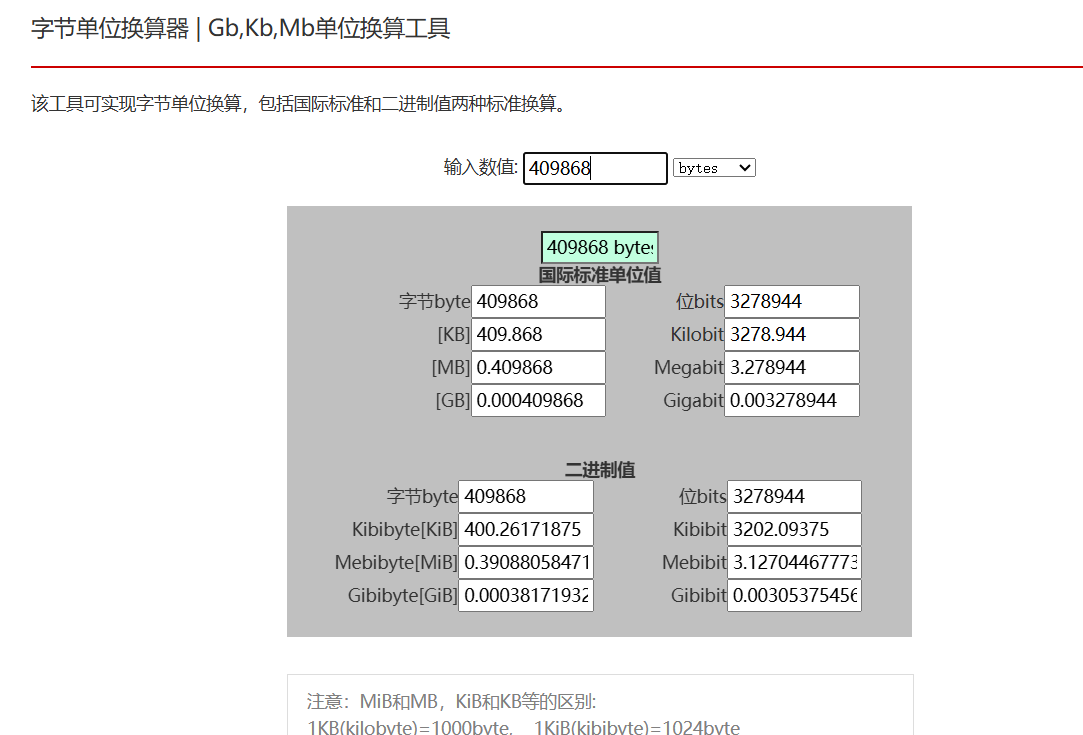The height and width of the screenshot is (735, 1083).
Task: Click the [GB] field showing 0.000409868
Action: [x=538, y=401]
